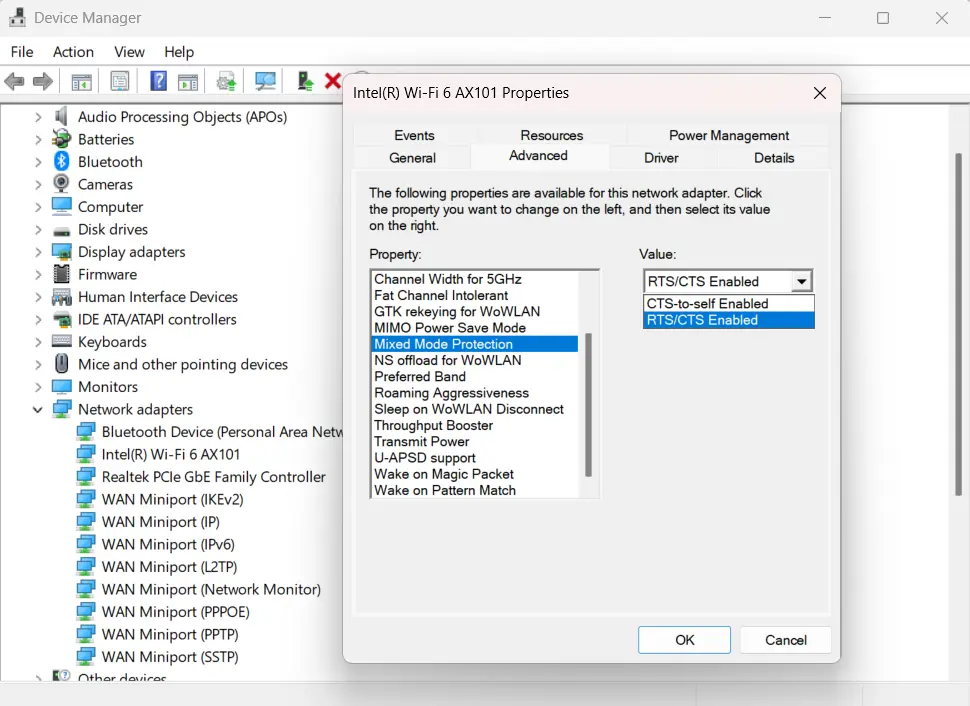Click the Display adapters icon

pos(61,251)
